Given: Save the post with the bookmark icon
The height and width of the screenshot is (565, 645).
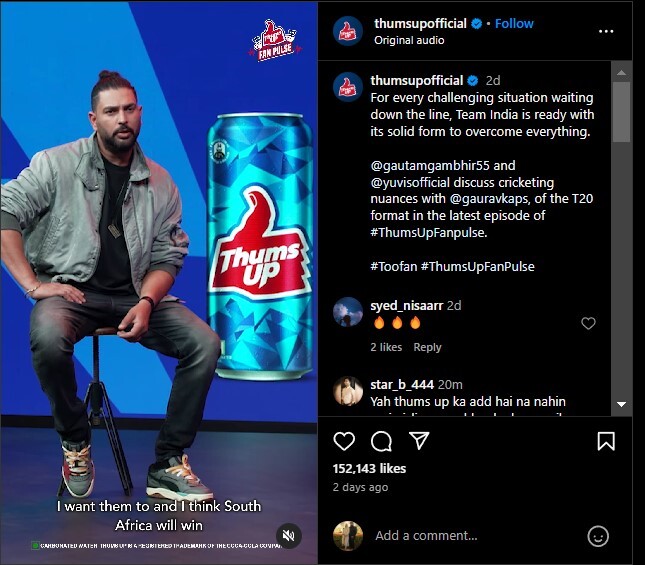Looking at the screenshot, I should click(606, 441).
